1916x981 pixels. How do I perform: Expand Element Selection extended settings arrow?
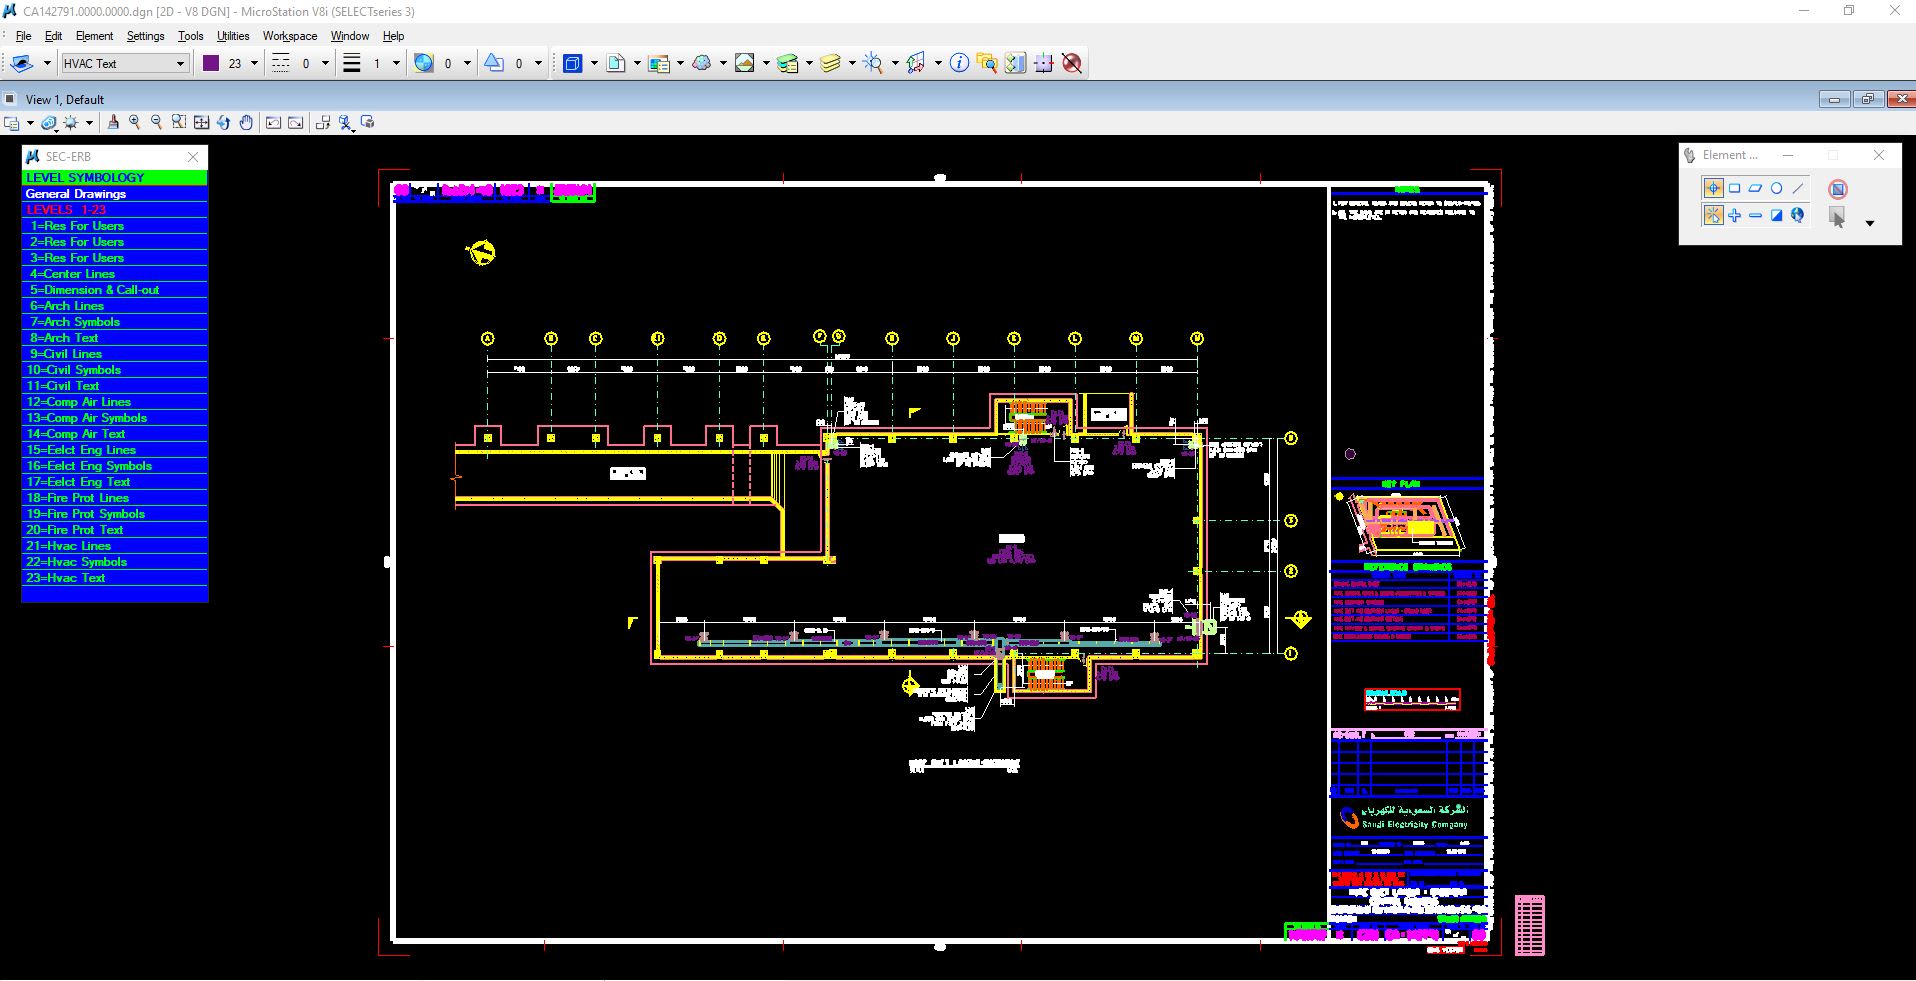pyautogui.click(x=1869, y=223)
